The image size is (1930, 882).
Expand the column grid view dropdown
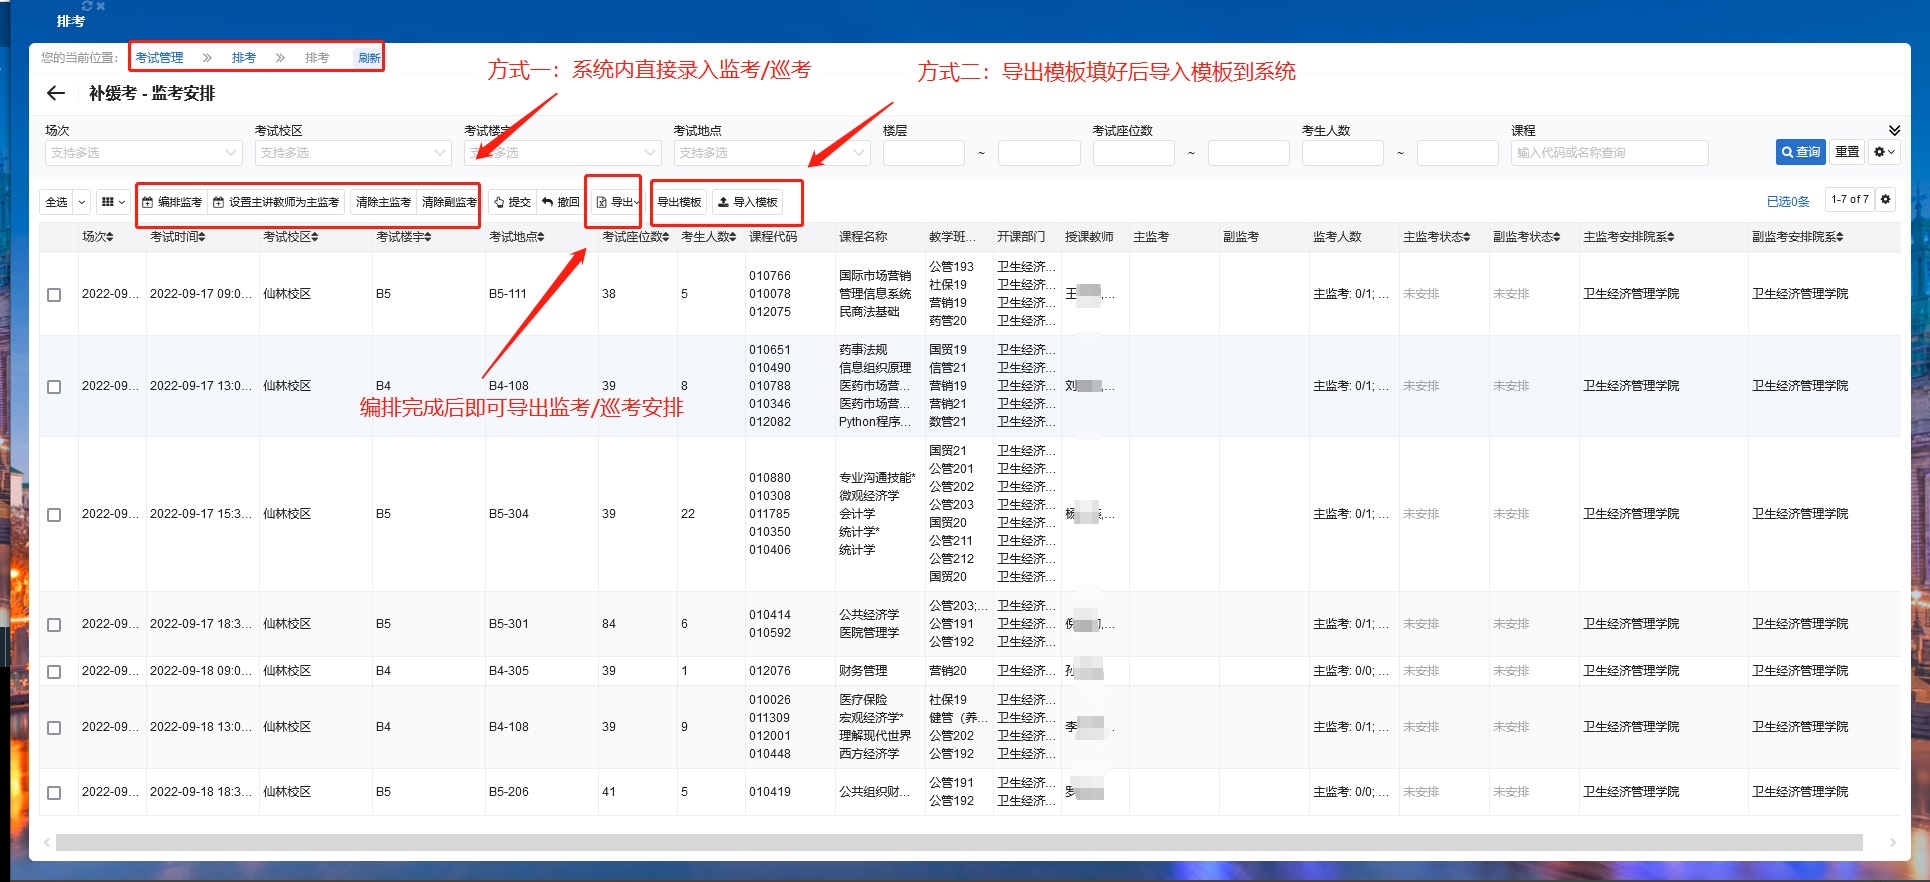(x=113, y=202)
